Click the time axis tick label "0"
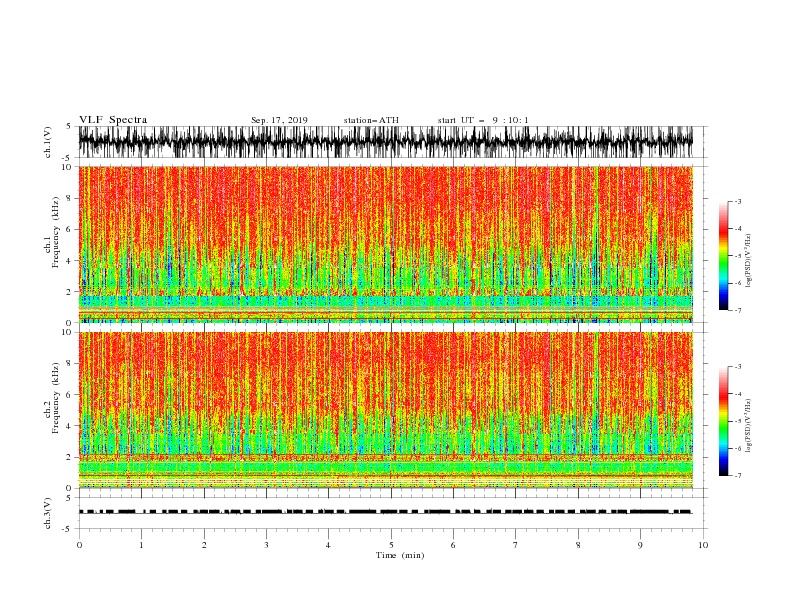 click(x=79, y=545)
